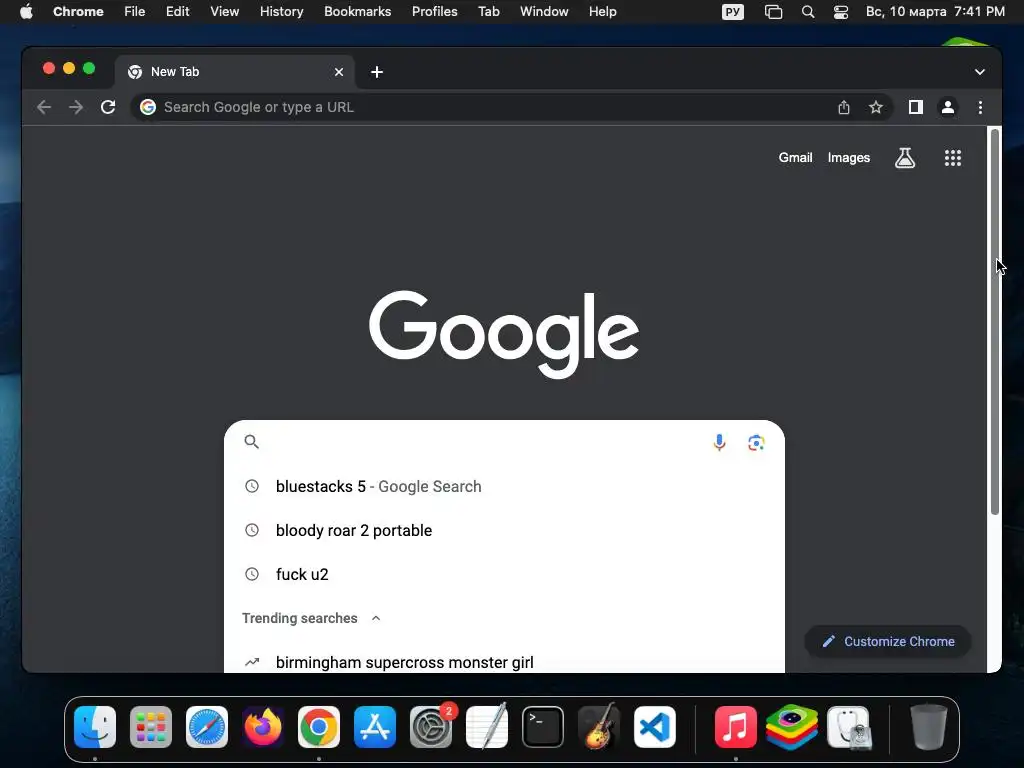Open the Edit menu
1024x768 pixels.
click(x=178, y=12)
